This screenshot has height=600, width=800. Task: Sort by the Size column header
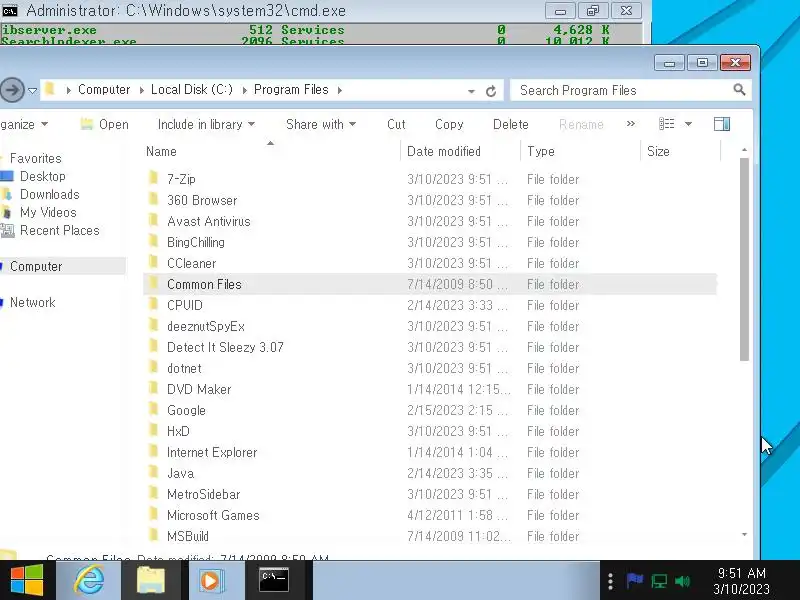coord(658,152)
